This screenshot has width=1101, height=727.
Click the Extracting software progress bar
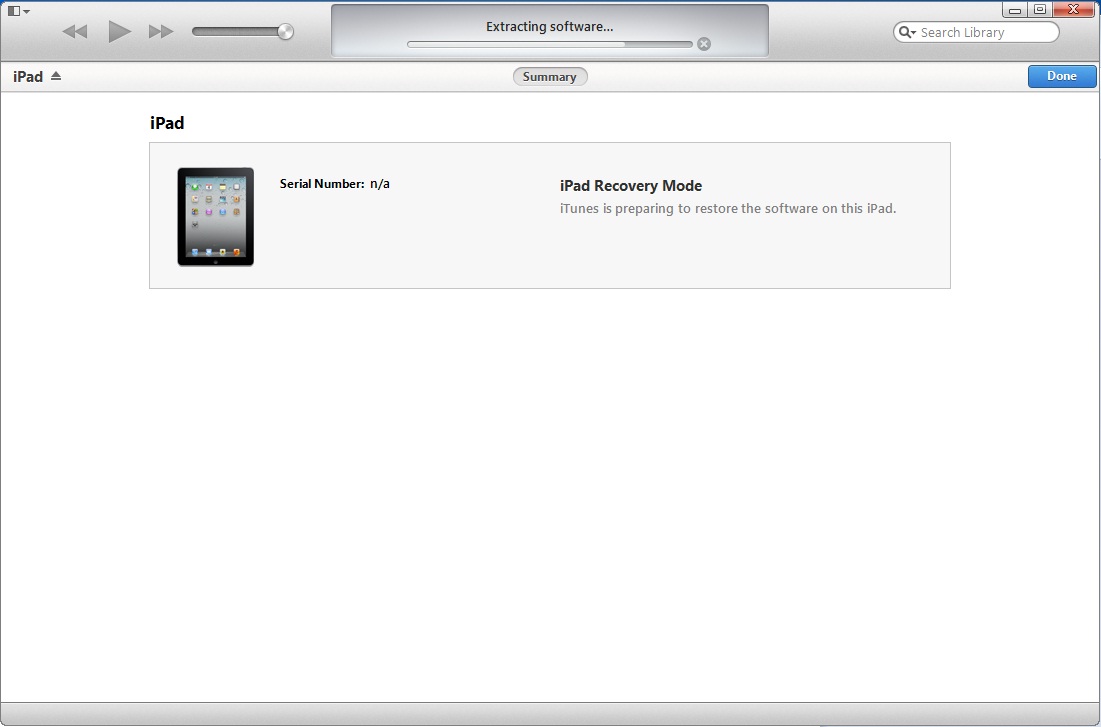[550, 44]
